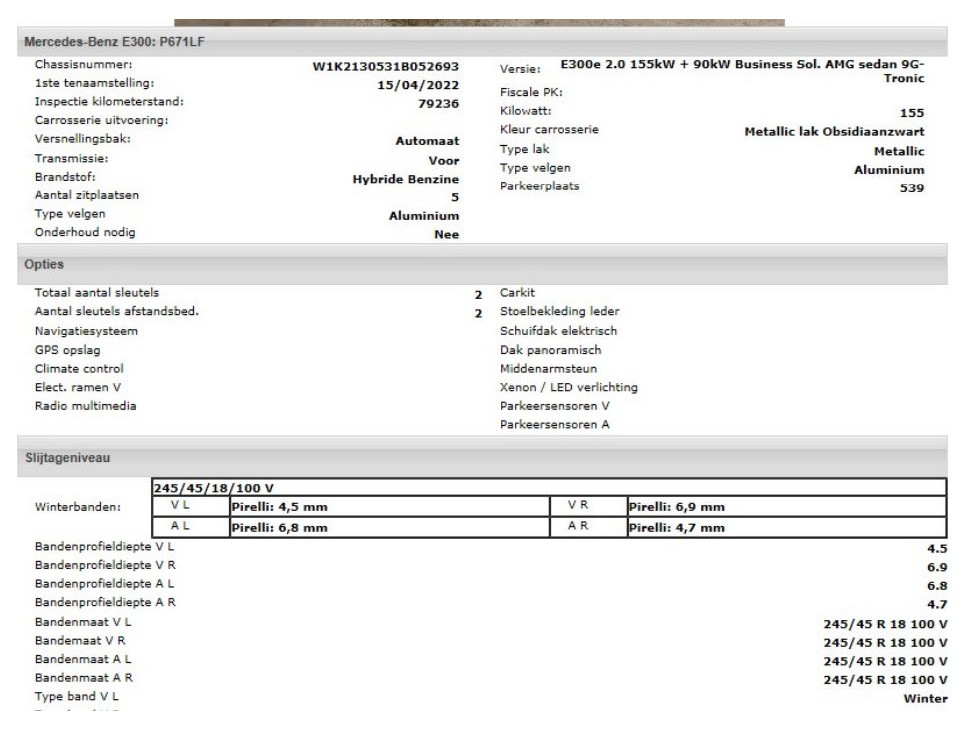Click the 'Bandenprofieldiepte A L' label
Screen dimensions: 974x730
104,584
